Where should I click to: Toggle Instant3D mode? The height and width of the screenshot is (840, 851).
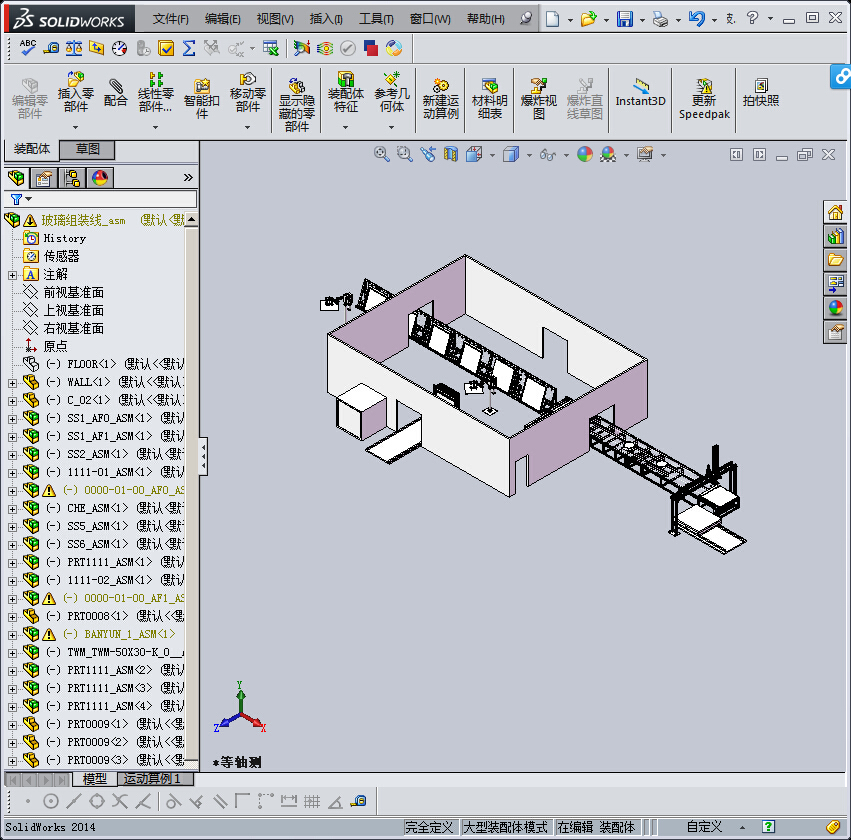(x=640, y=92)
